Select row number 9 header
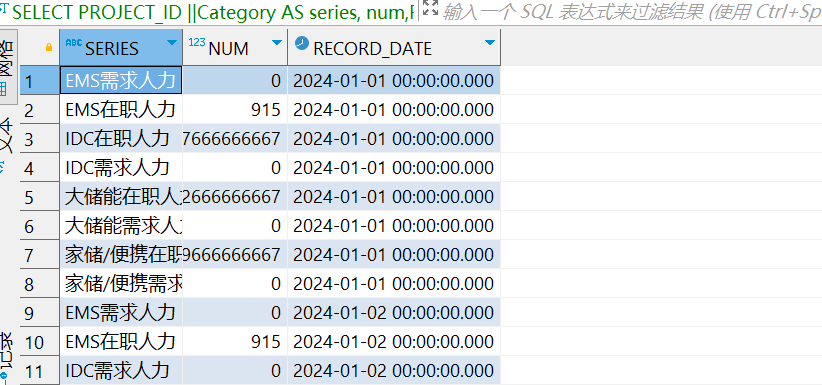The width and height of the screenshot is (822, 385). coord(40,313)
